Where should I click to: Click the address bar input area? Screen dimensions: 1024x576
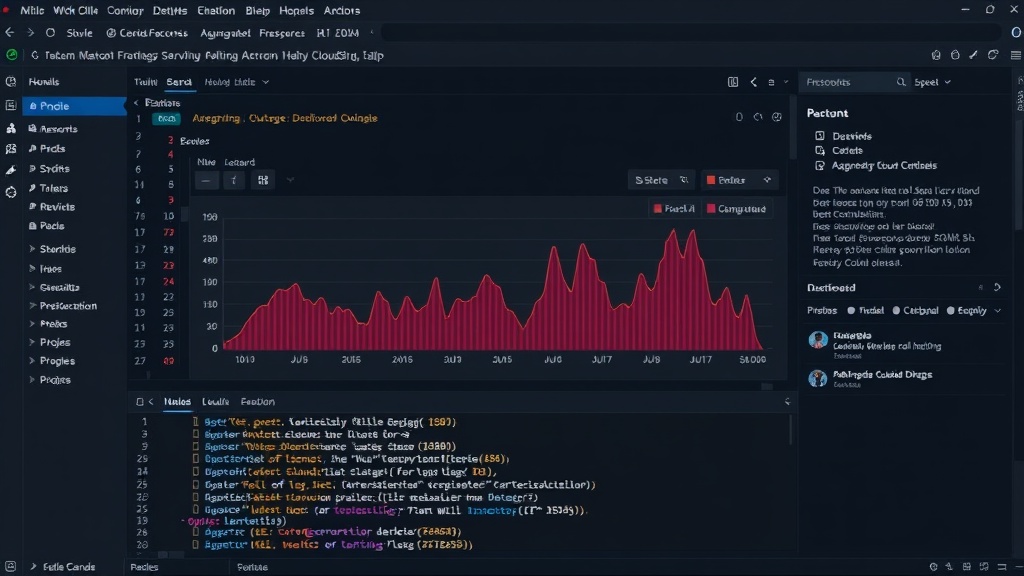click(x=691, y=33)
